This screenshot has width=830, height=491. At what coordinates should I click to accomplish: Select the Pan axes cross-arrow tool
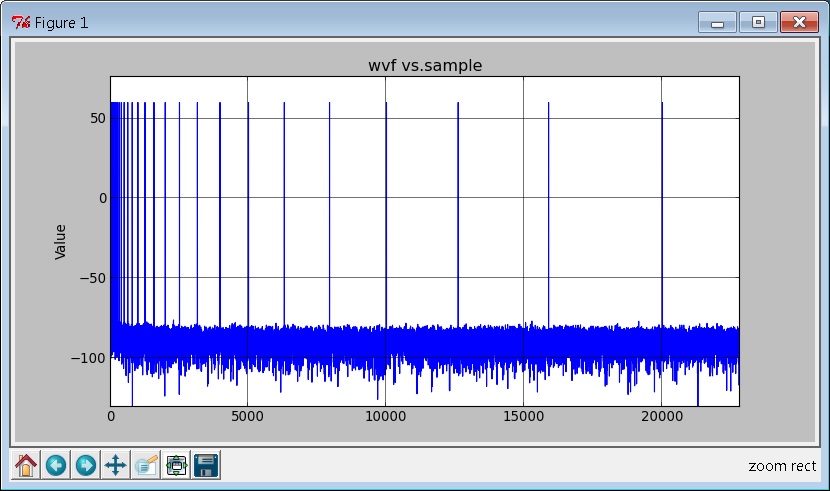point(116,466)
